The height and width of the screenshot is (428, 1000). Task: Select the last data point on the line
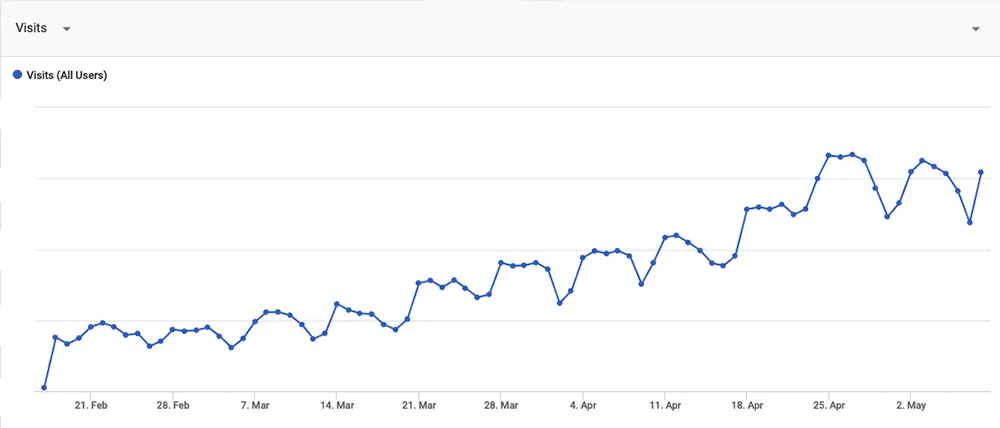coord(980,172)
